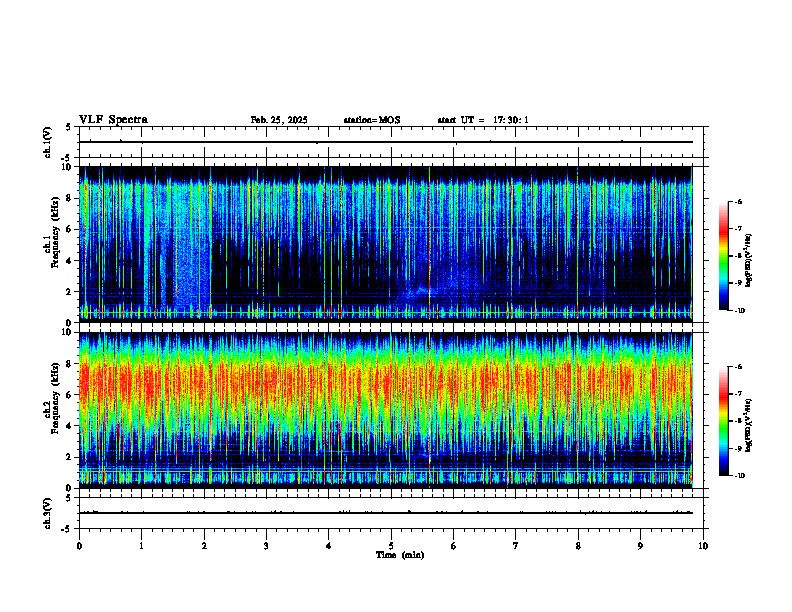Click the "3" tick on Time axis
The height and width of the screenshot is (612, 792).
pos(266,546)
